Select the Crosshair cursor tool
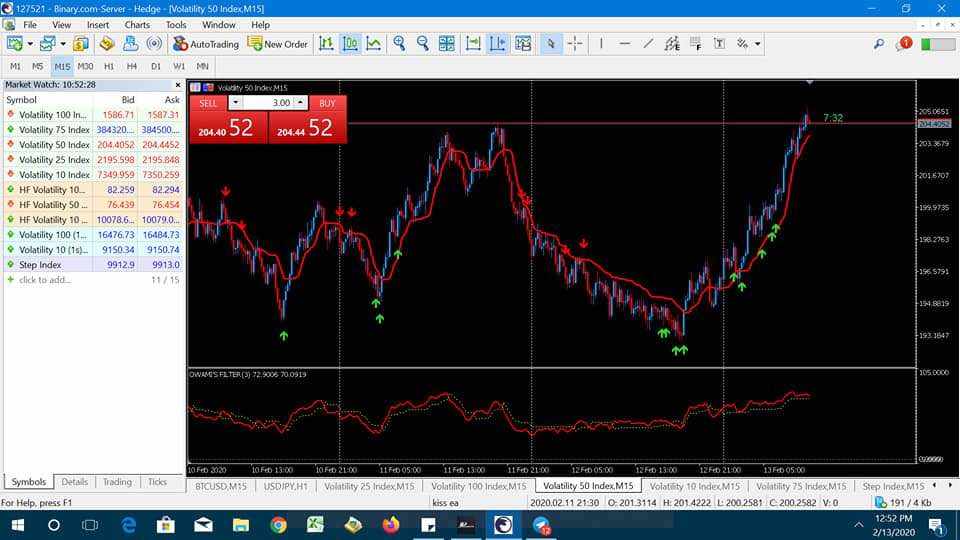 coord(575,44)
